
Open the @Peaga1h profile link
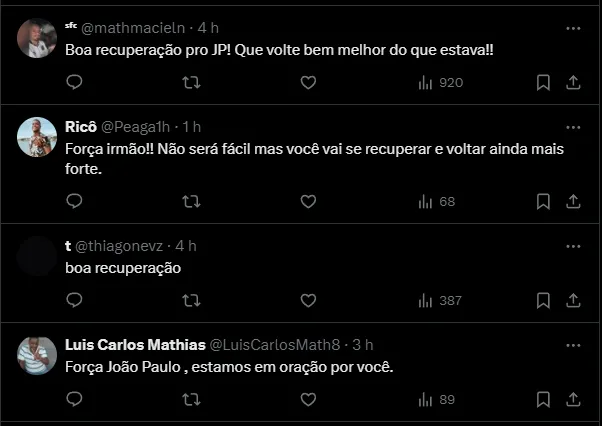click(x=139, y=127)
